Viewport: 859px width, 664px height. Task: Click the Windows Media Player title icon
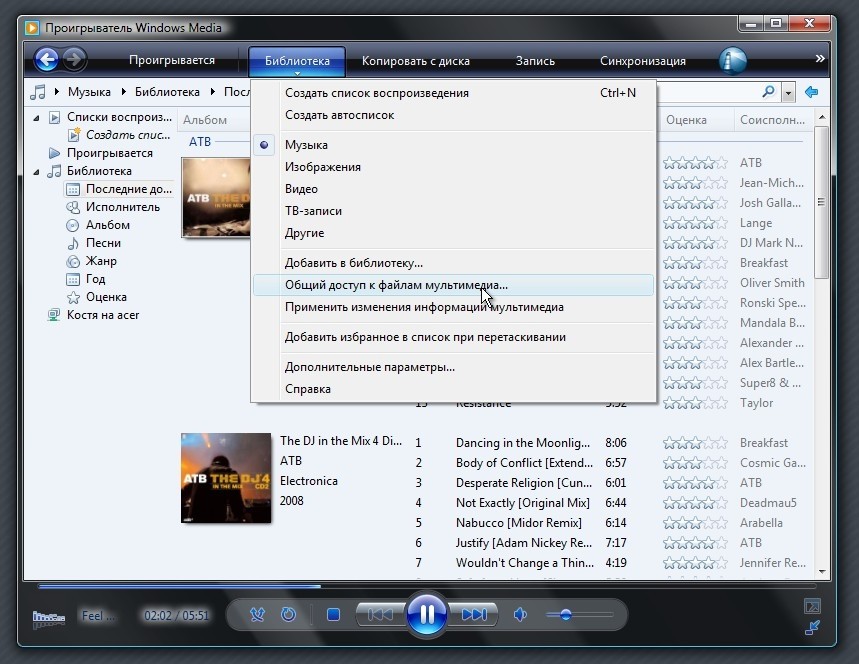tap(32, 27)
